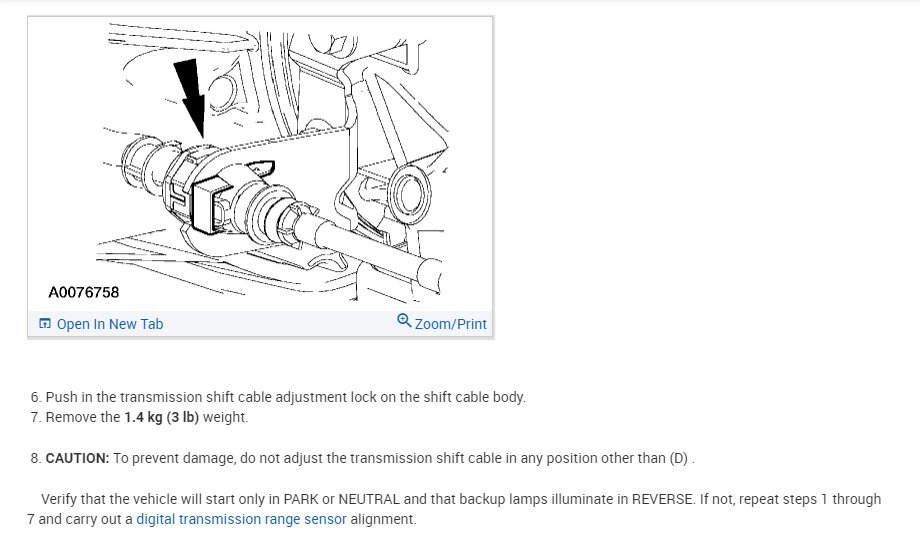Open the figure via Open In New Tab text
The image size is (920, 548).
pos(110,324)
